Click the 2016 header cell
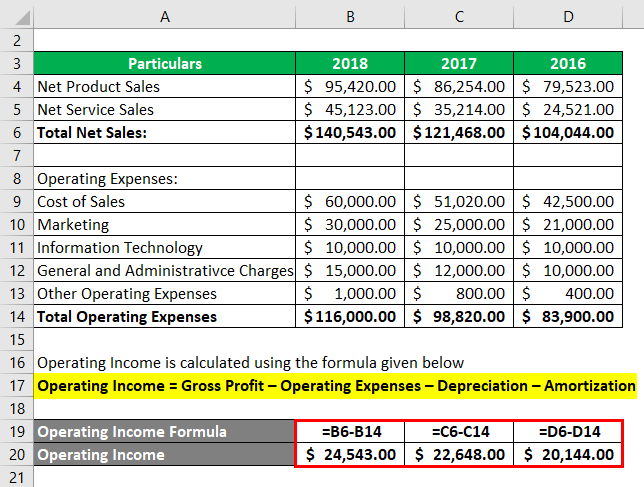 pos(568,63)
